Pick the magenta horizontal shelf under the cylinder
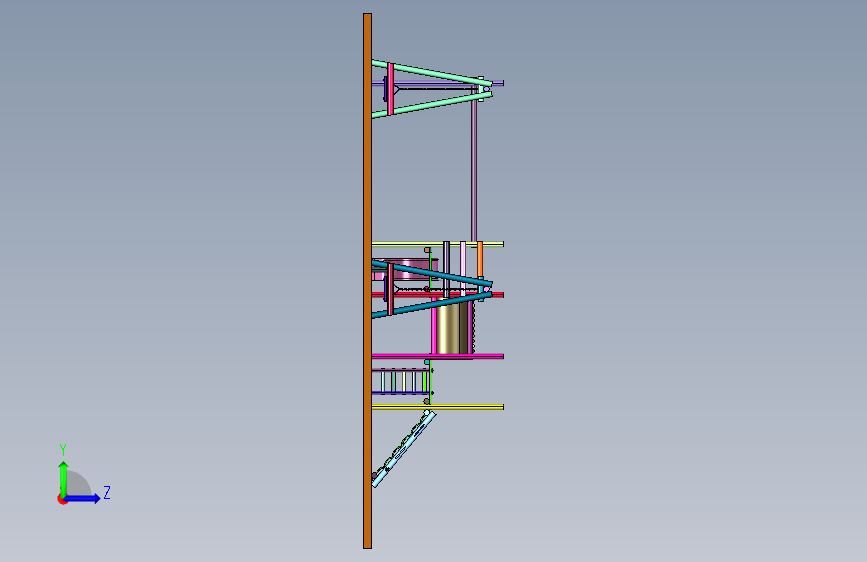This screenshot has height=562, width=867. (437, 356)
